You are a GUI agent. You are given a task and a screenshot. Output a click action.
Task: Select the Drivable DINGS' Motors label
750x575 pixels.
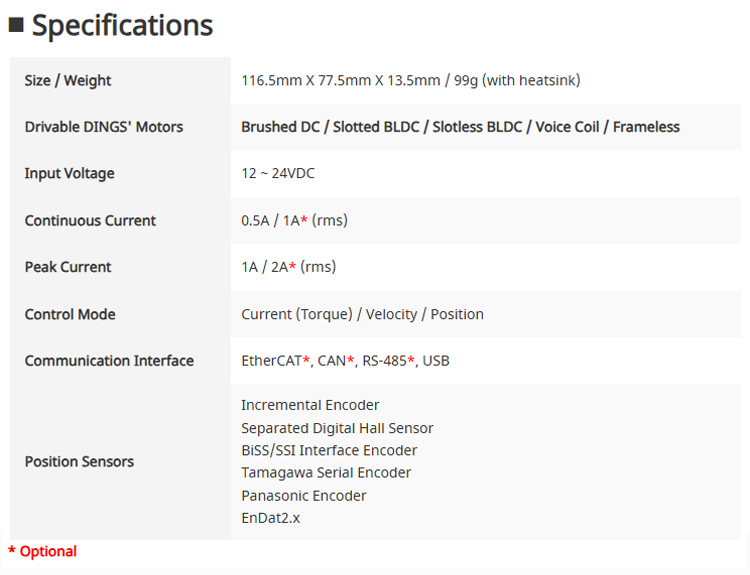click(104, 127)
